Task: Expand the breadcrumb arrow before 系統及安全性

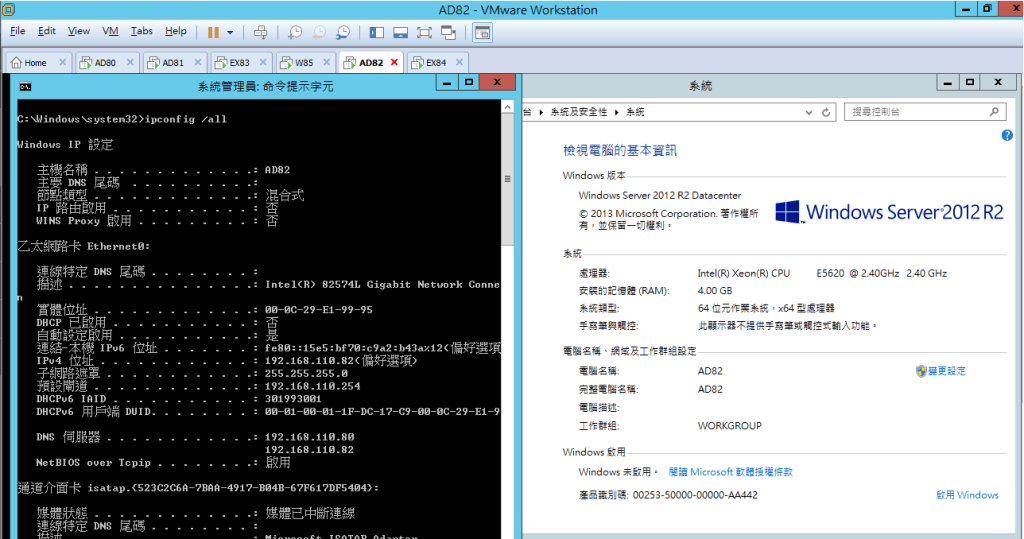Action: pos(543,112)
